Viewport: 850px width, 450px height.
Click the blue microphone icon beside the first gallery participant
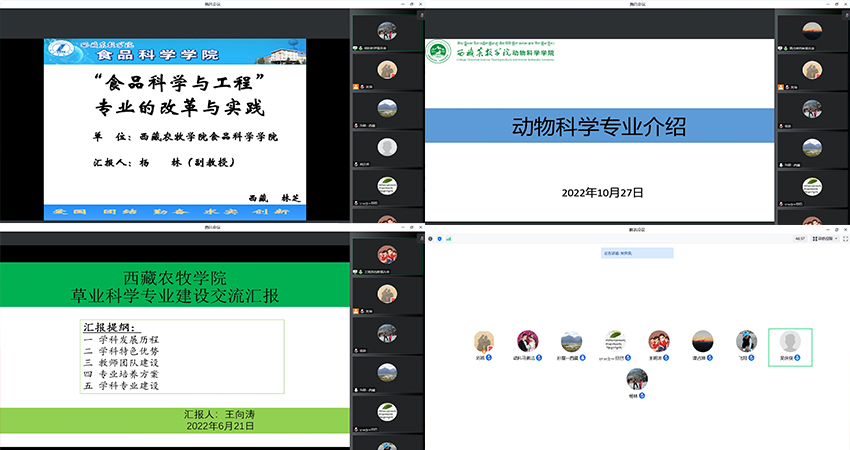(x=494, y=357)
